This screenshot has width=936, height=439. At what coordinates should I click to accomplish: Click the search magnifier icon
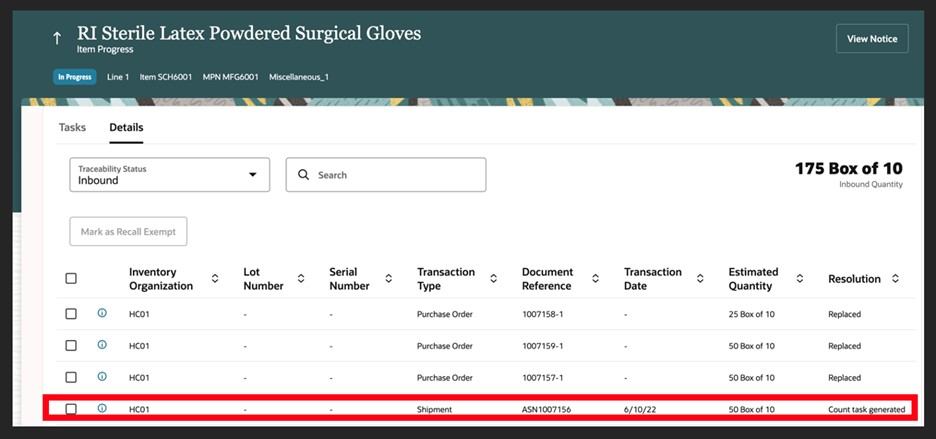pos(303,175)
